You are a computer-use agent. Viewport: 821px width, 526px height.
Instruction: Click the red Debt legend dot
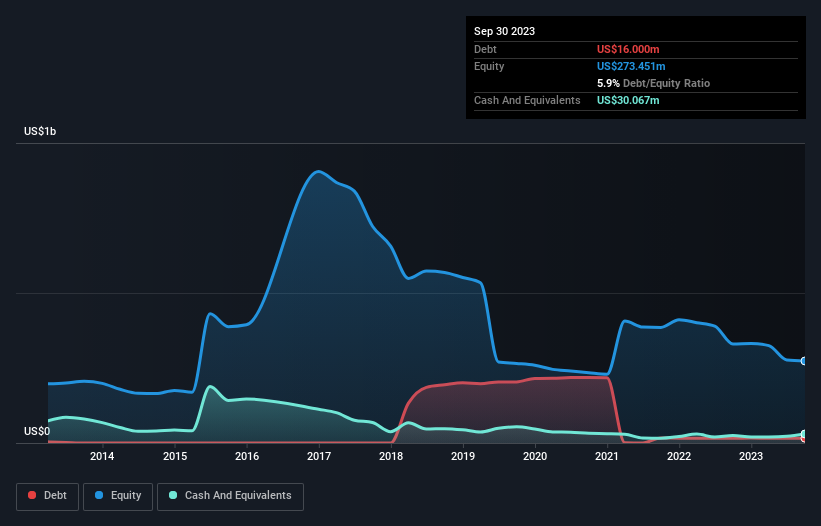click(32, 495)
